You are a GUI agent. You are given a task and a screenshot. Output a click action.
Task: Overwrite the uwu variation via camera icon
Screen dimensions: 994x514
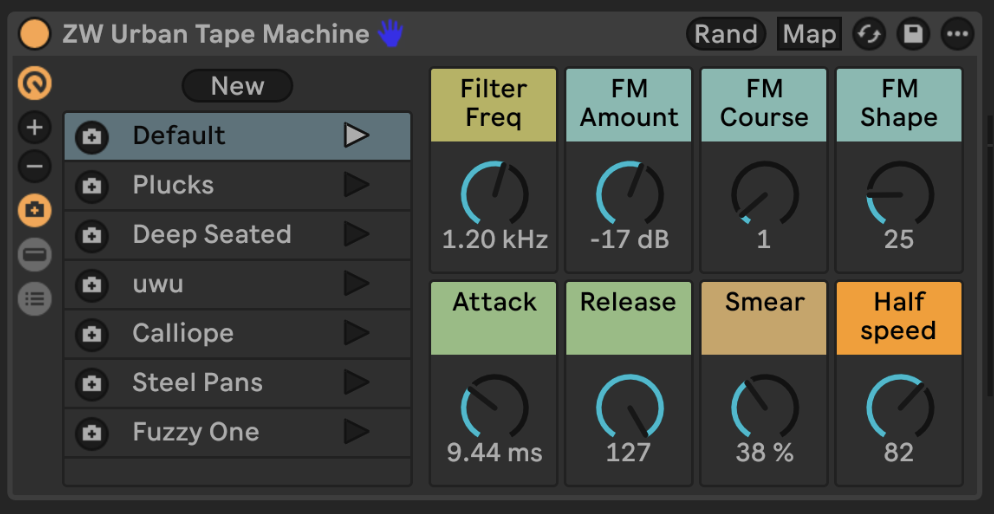click(92, 285)
